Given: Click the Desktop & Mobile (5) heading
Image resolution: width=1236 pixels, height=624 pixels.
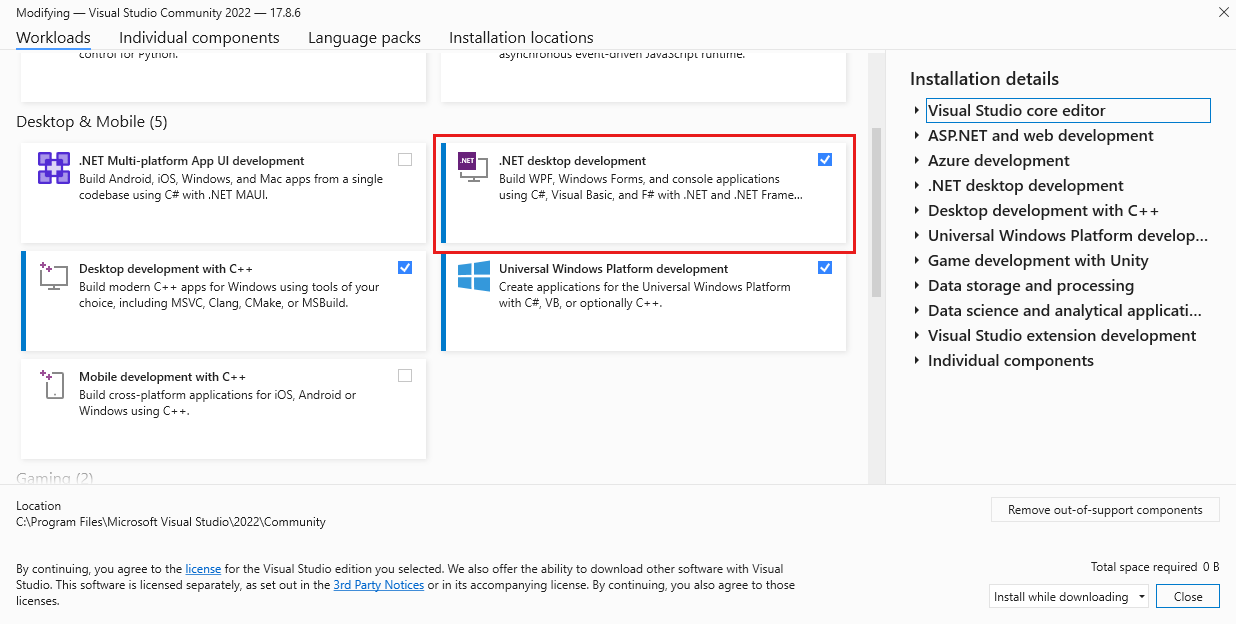Looking at the screenshot, I should [x=92, y=122].
